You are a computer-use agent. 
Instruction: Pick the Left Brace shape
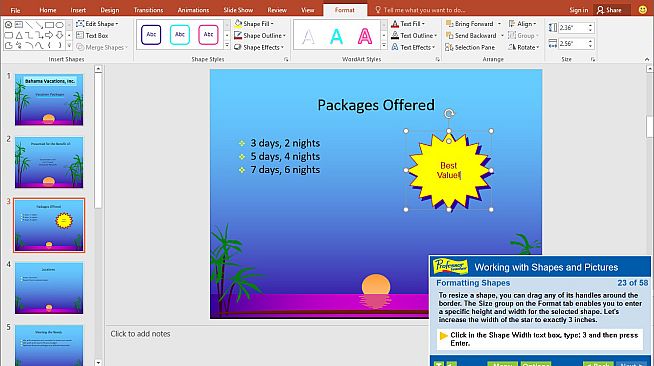(49, 45)
